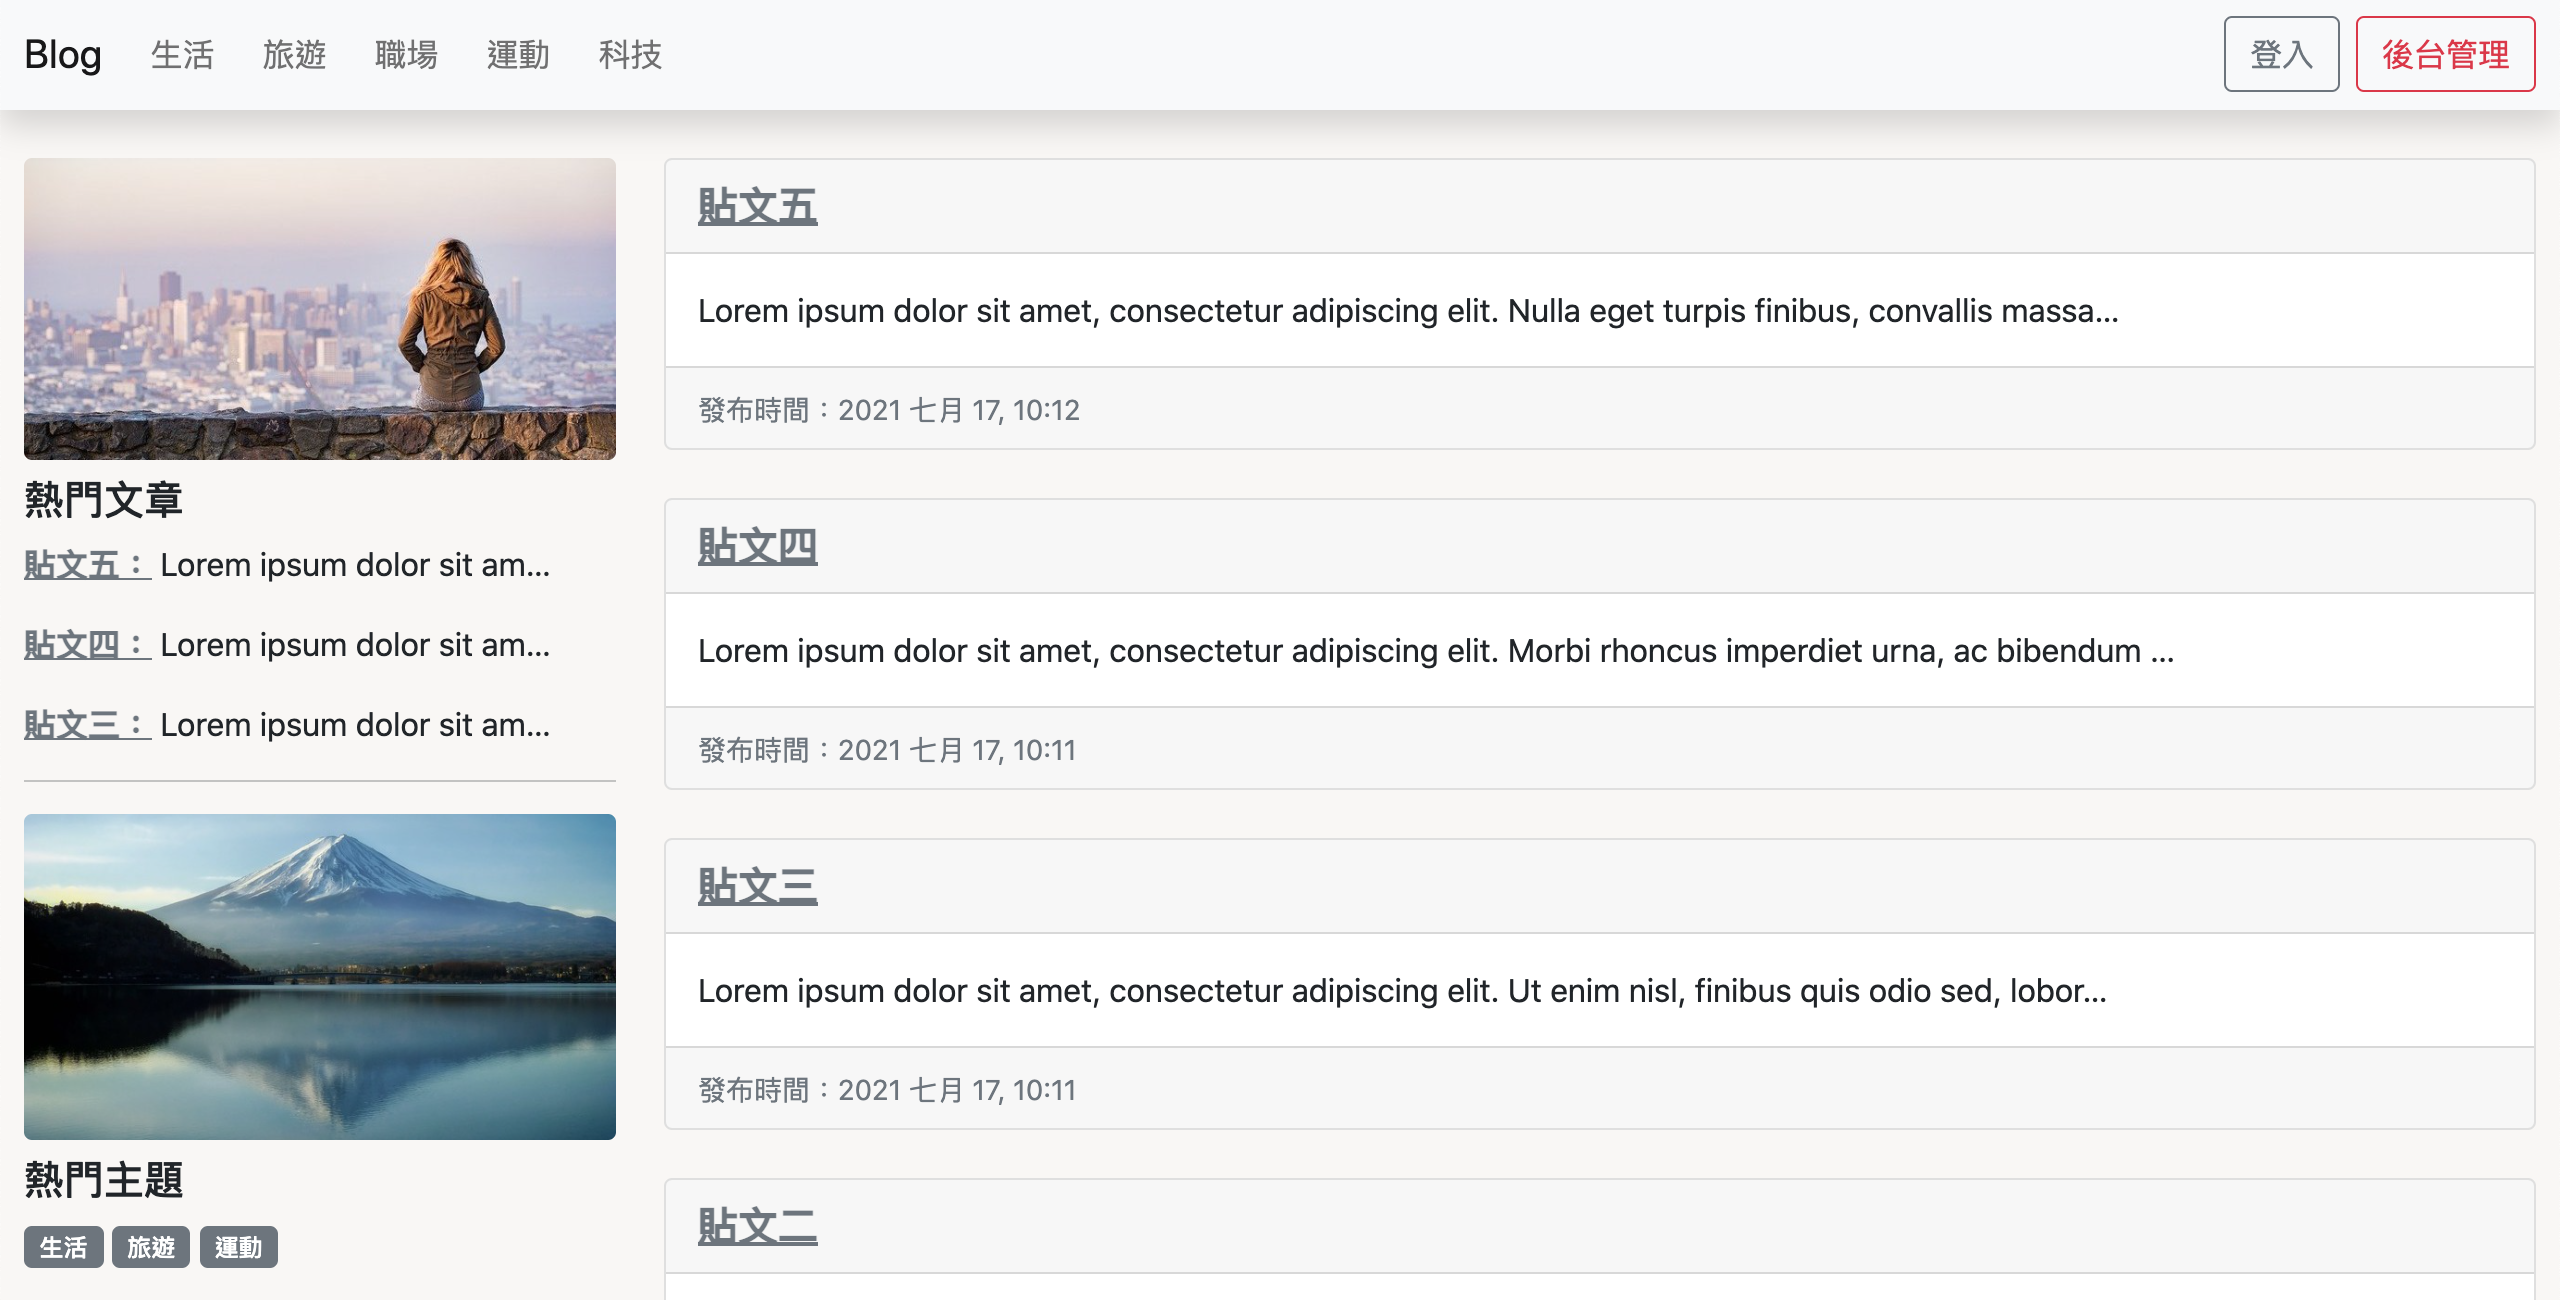Open the 運動 navbar link
This screenshot has width=2560, height=1300.
point(518,54)
